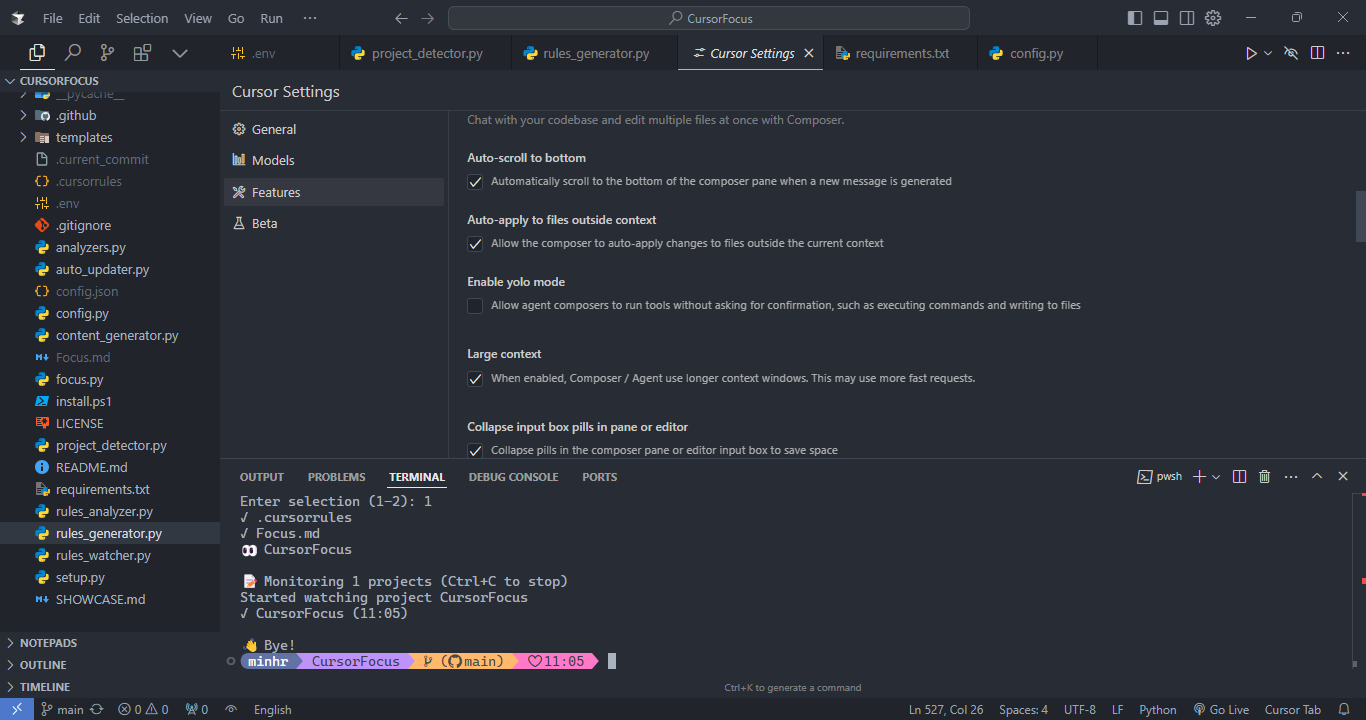Maximize the panel with up chevron
The height and width of the screenshot is (720, 1366).
coord(1317,477)
